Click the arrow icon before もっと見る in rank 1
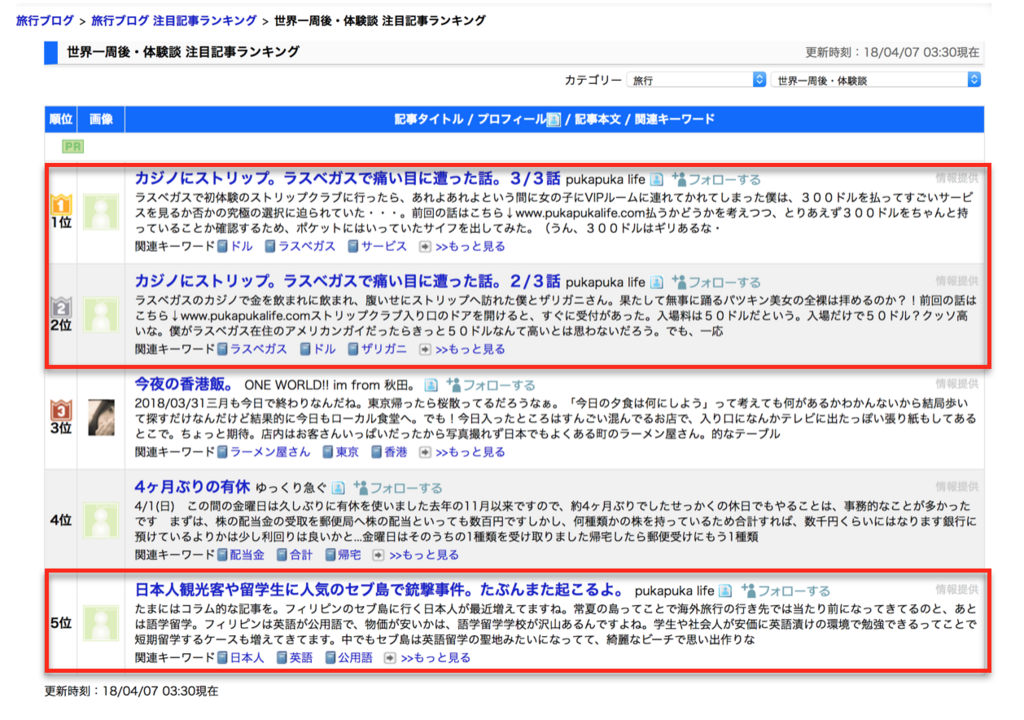Viewport: 1024px width, 720px height. (425, 246)
